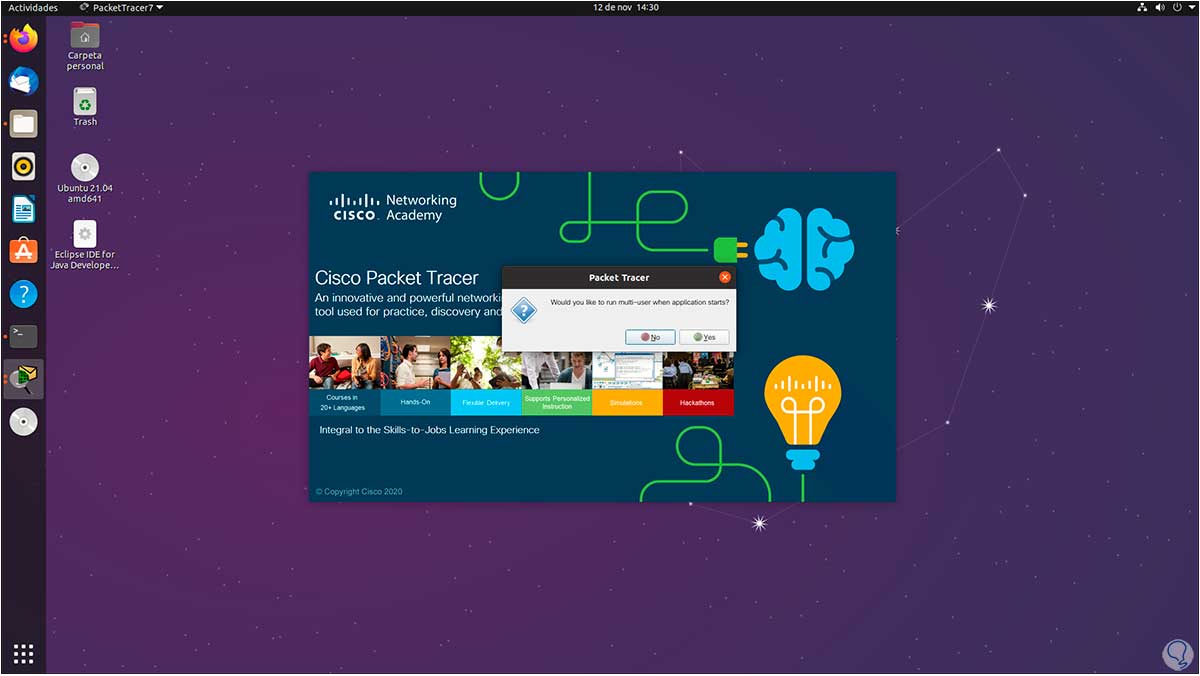
Task: Open Ubuntu Software store in dock
Action: [24, 251]
